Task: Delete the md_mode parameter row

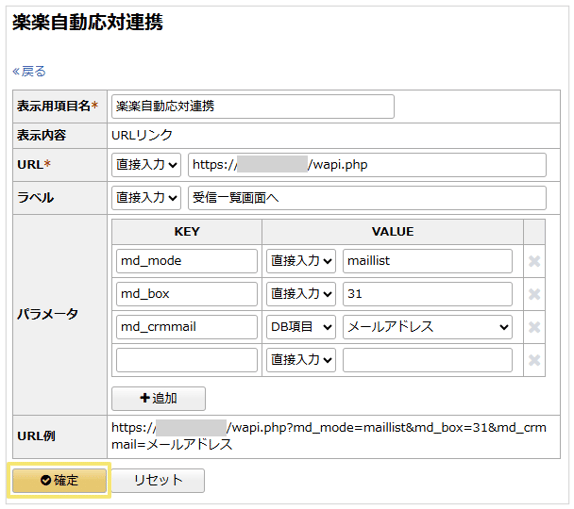Action: pyautogui.click(x=534, y=261)
